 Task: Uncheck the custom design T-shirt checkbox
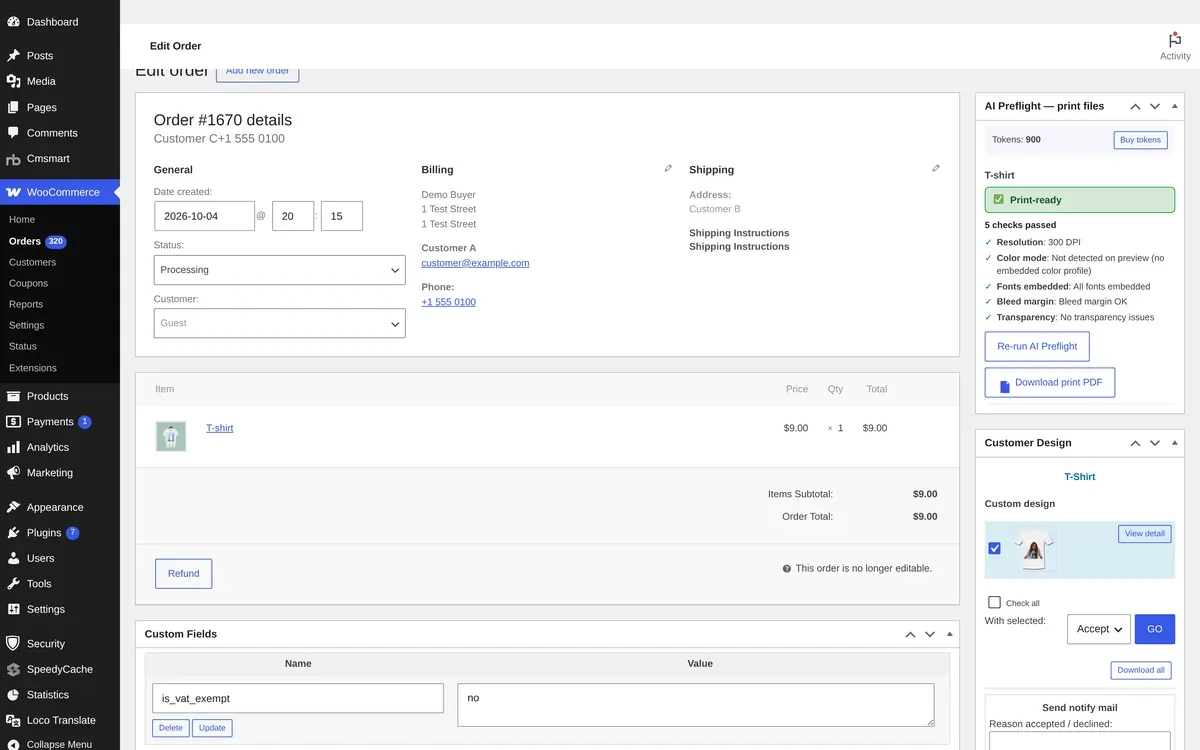tap(994, 548)
